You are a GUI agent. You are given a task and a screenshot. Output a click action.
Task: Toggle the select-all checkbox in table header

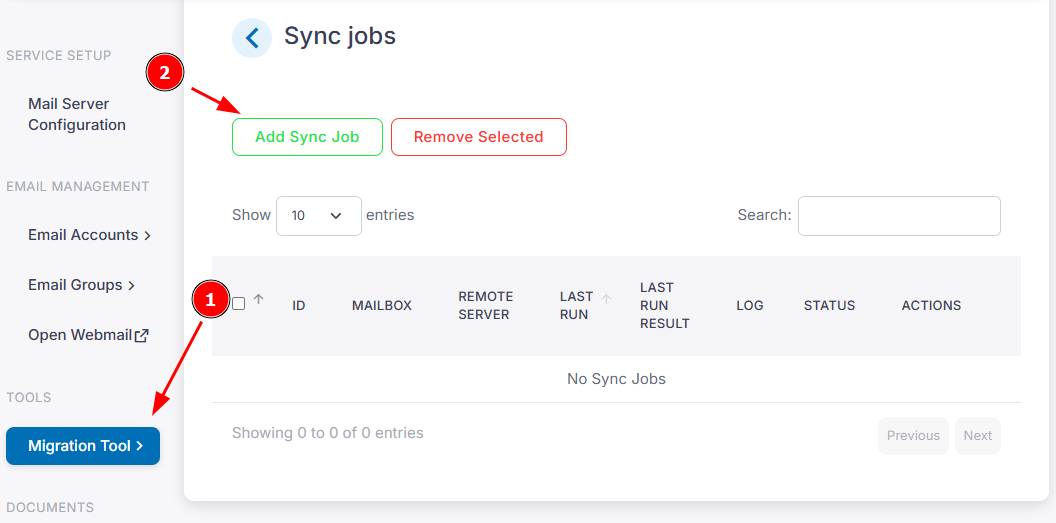[x=238, y=304]
